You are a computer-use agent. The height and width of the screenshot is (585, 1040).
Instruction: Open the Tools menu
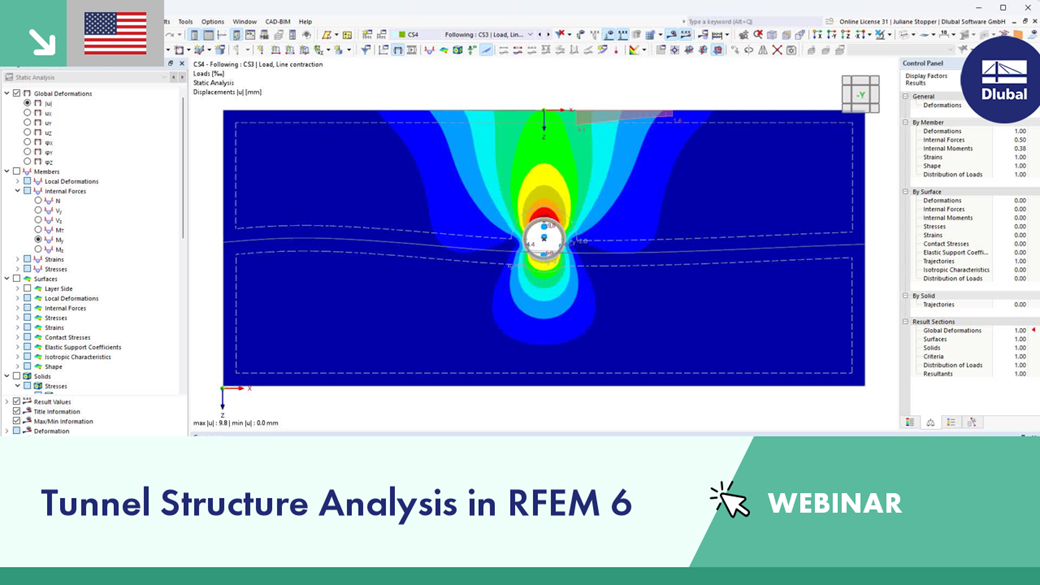pos(185,21)
